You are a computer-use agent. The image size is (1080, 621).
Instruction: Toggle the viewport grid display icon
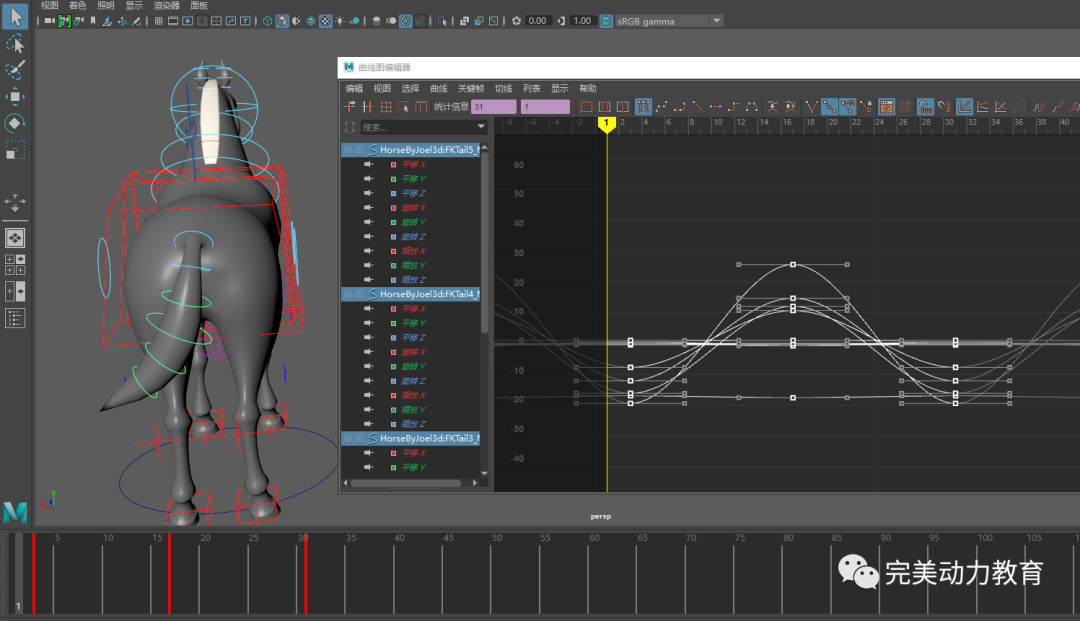click(159, 21)
